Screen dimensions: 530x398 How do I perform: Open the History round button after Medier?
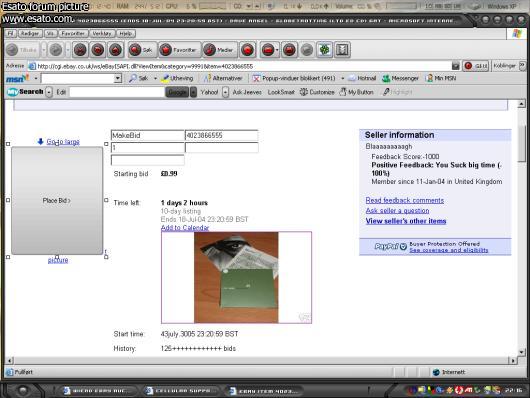tap(247, 50)
